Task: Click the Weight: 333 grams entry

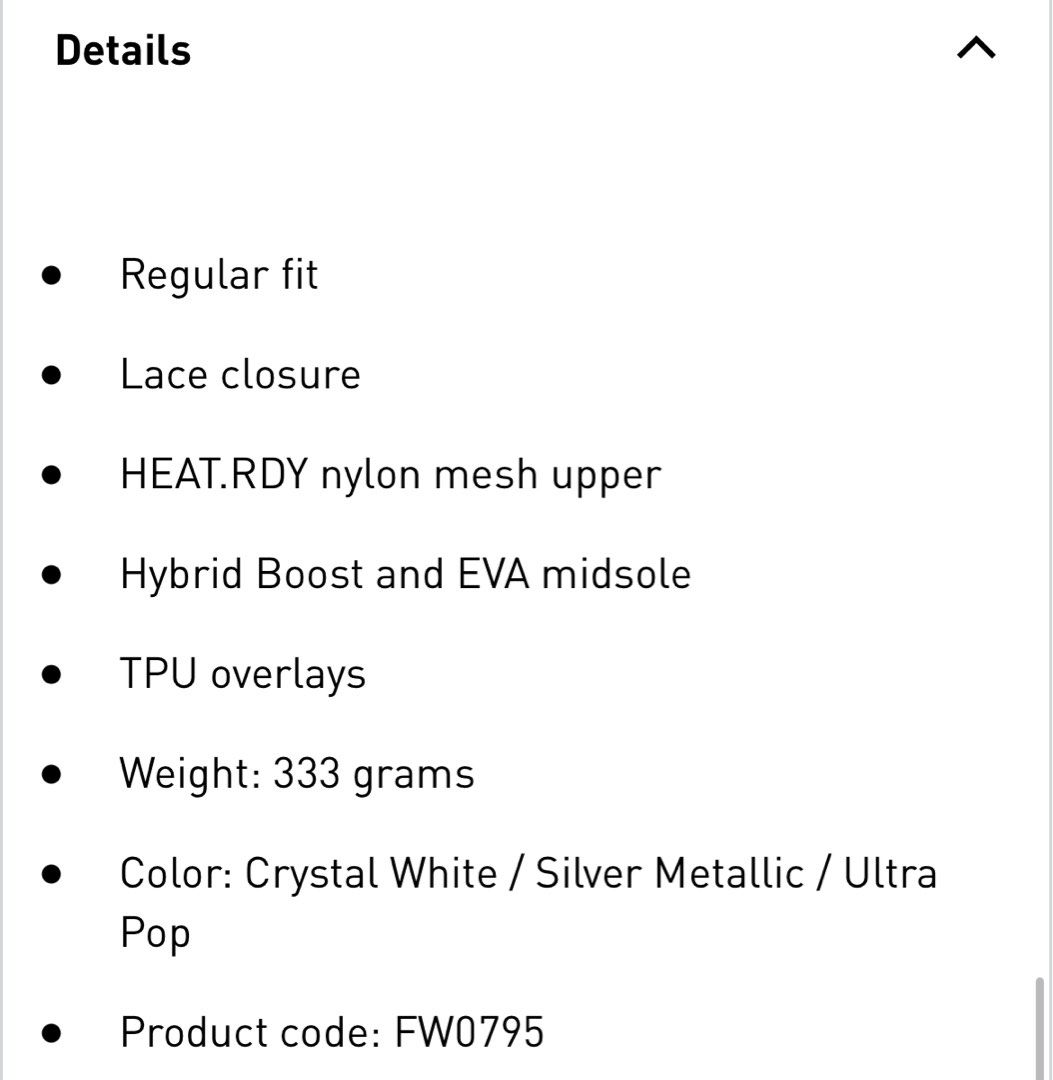Action: point(297,773)
